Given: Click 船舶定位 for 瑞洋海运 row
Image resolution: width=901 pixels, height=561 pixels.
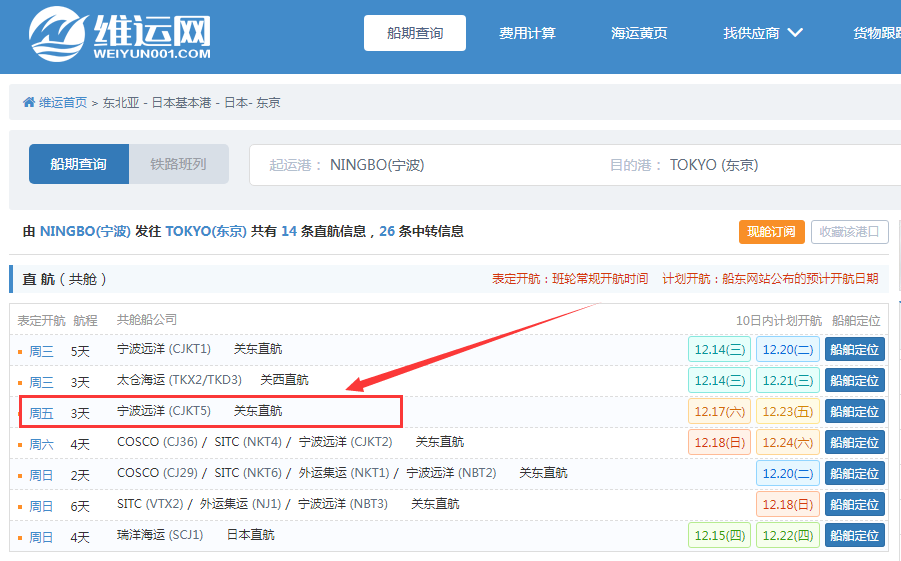Looking at the screenshot, I should click(854, 535).
